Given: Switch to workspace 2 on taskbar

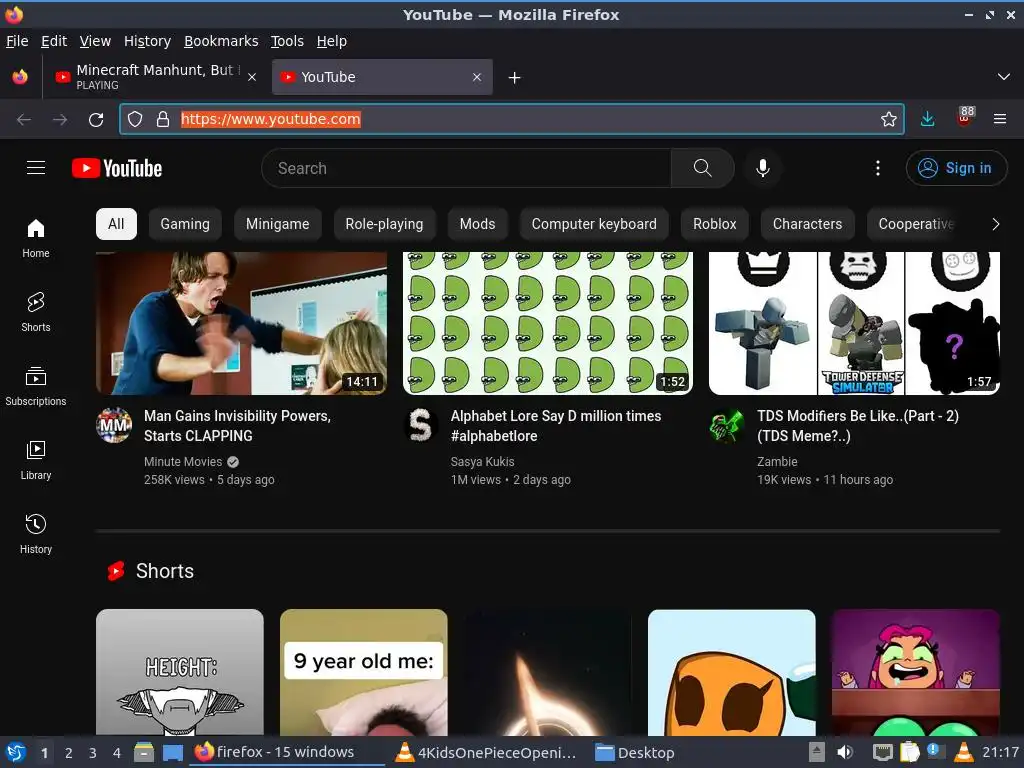Looking at the screenshot, I should 69,753.
